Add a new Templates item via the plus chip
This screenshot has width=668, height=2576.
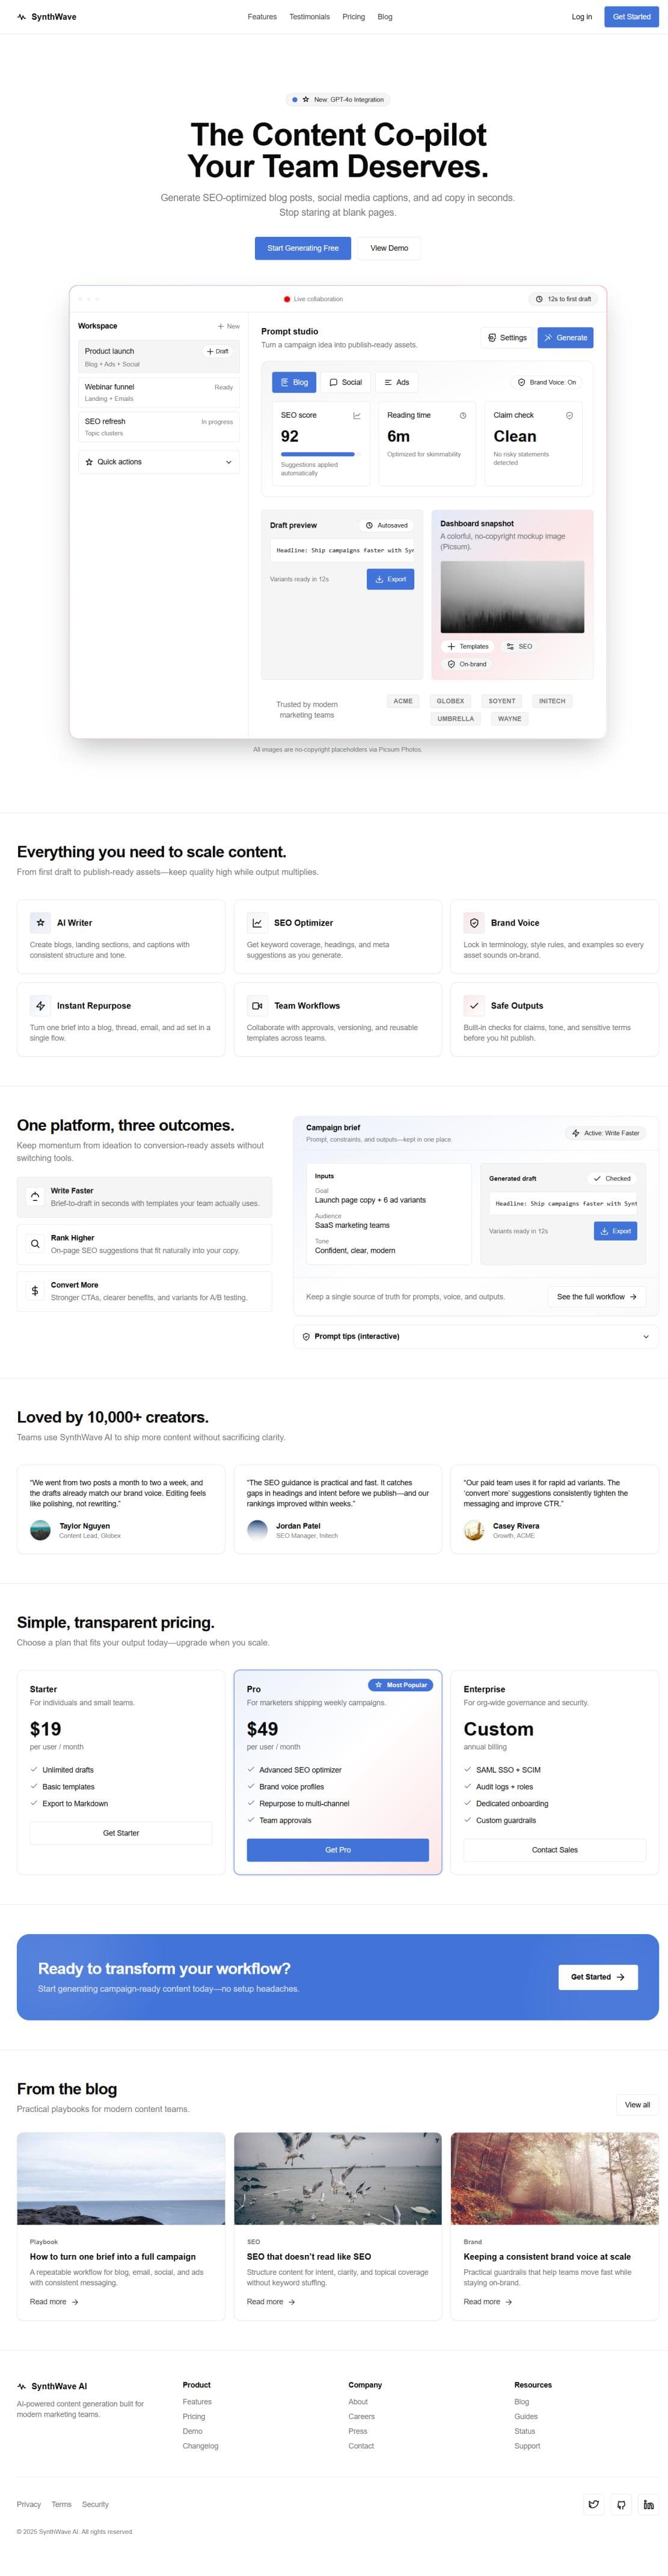[469, 646]
